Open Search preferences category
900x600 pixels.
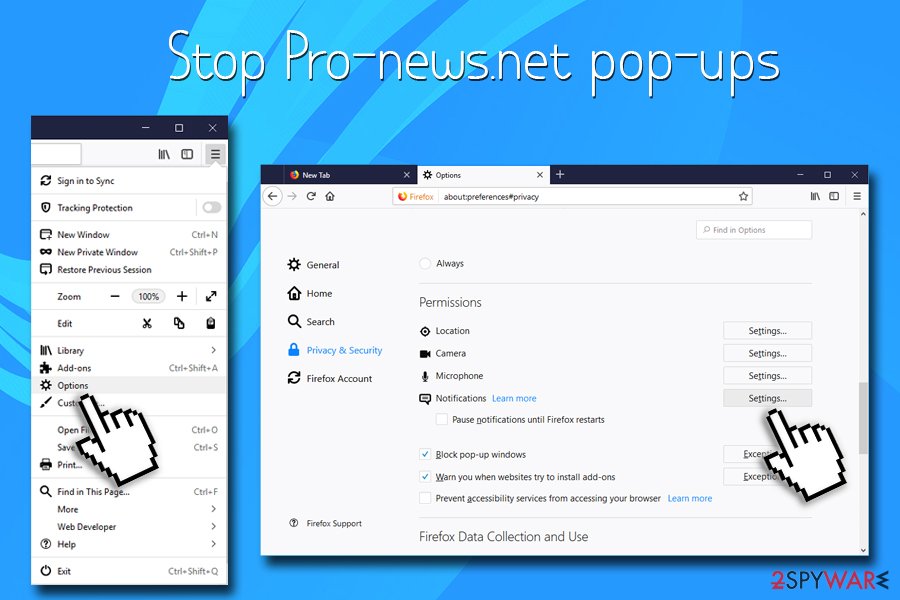click(311, 322)
